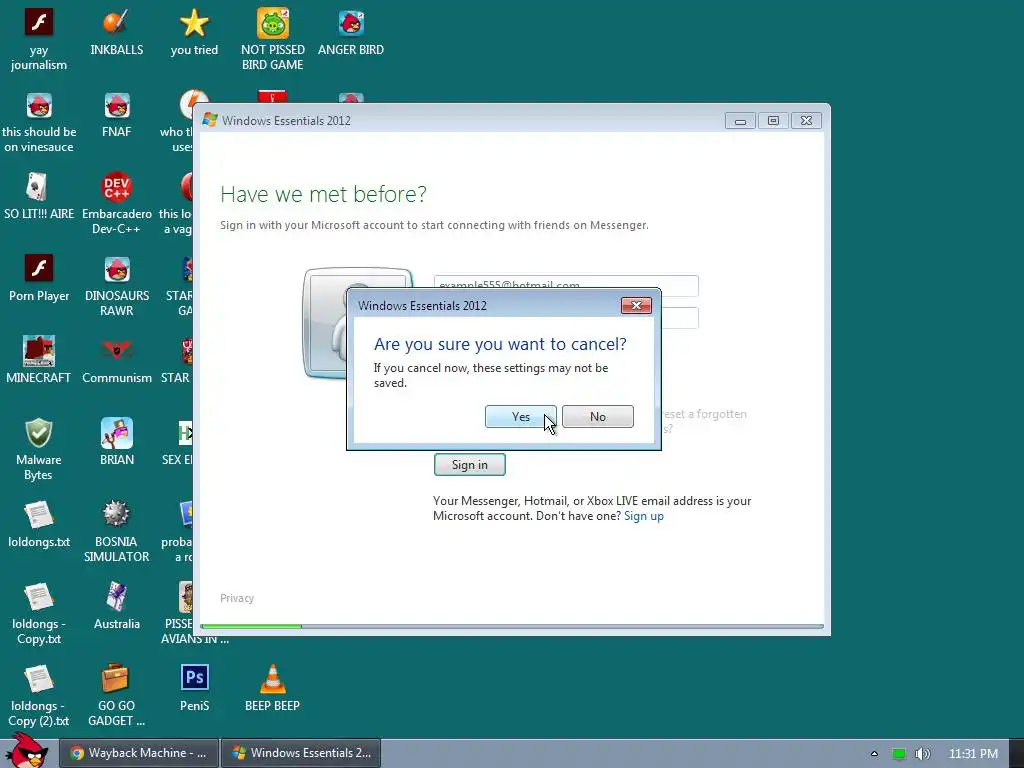Select loldongs - Copy.txt file icon
Image resolution: width=1024 pixels, height=768 pixels.
pos(39,614)
